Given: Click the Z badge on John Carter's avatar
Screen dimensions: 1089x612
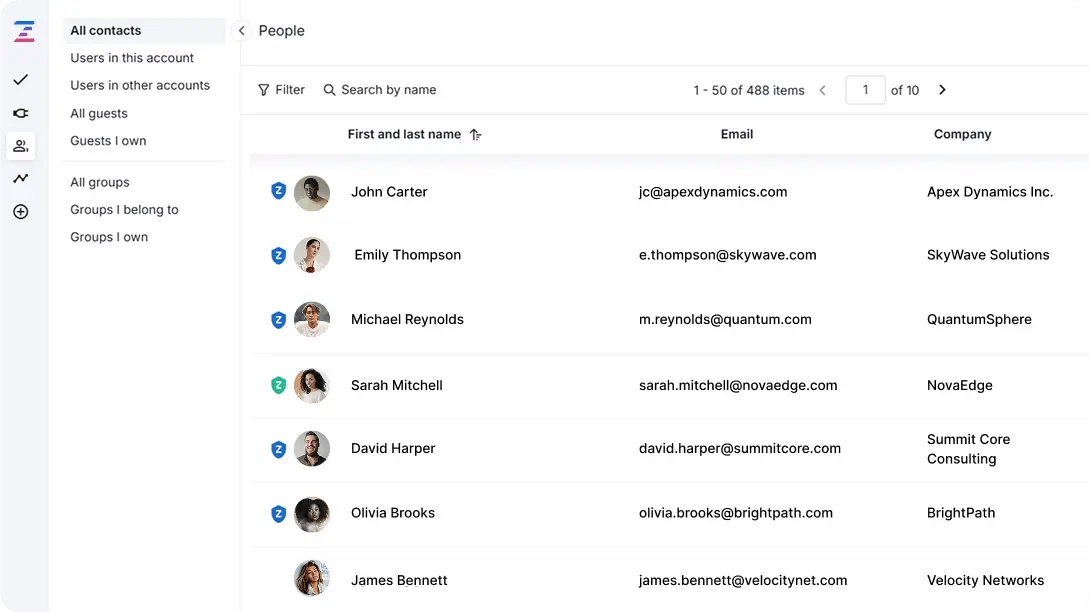Looking at the screenshot, I should (x=279, y=190).
